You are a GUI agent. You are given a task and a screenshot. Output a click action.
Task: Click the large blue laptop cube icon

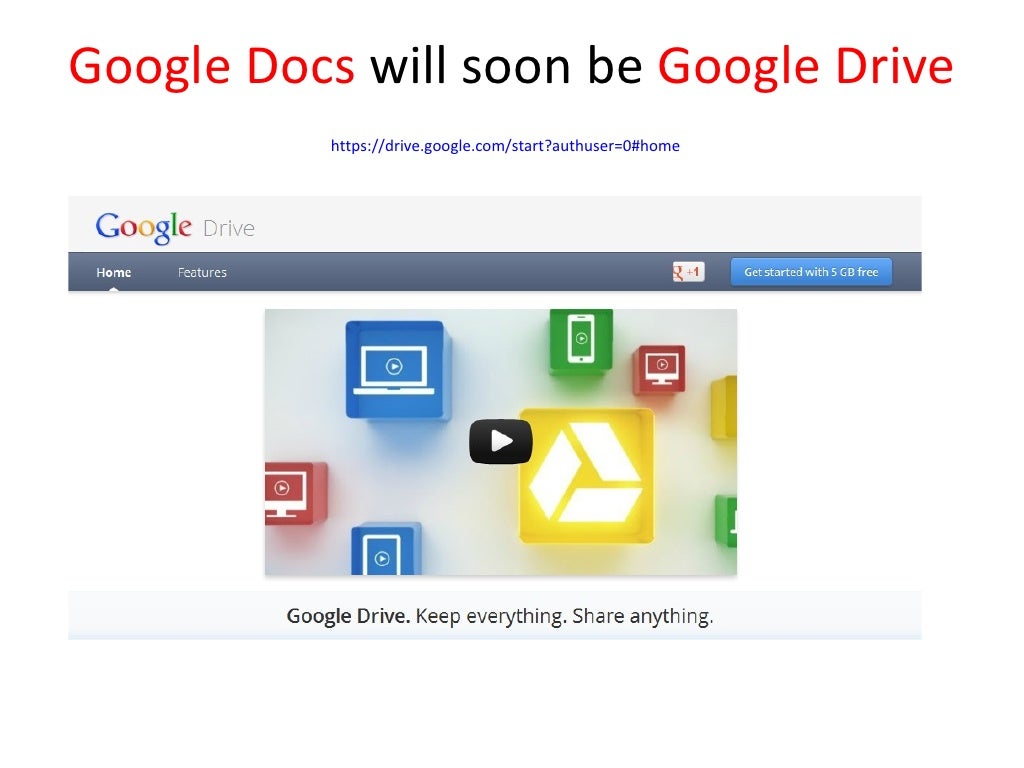point(396,370)
